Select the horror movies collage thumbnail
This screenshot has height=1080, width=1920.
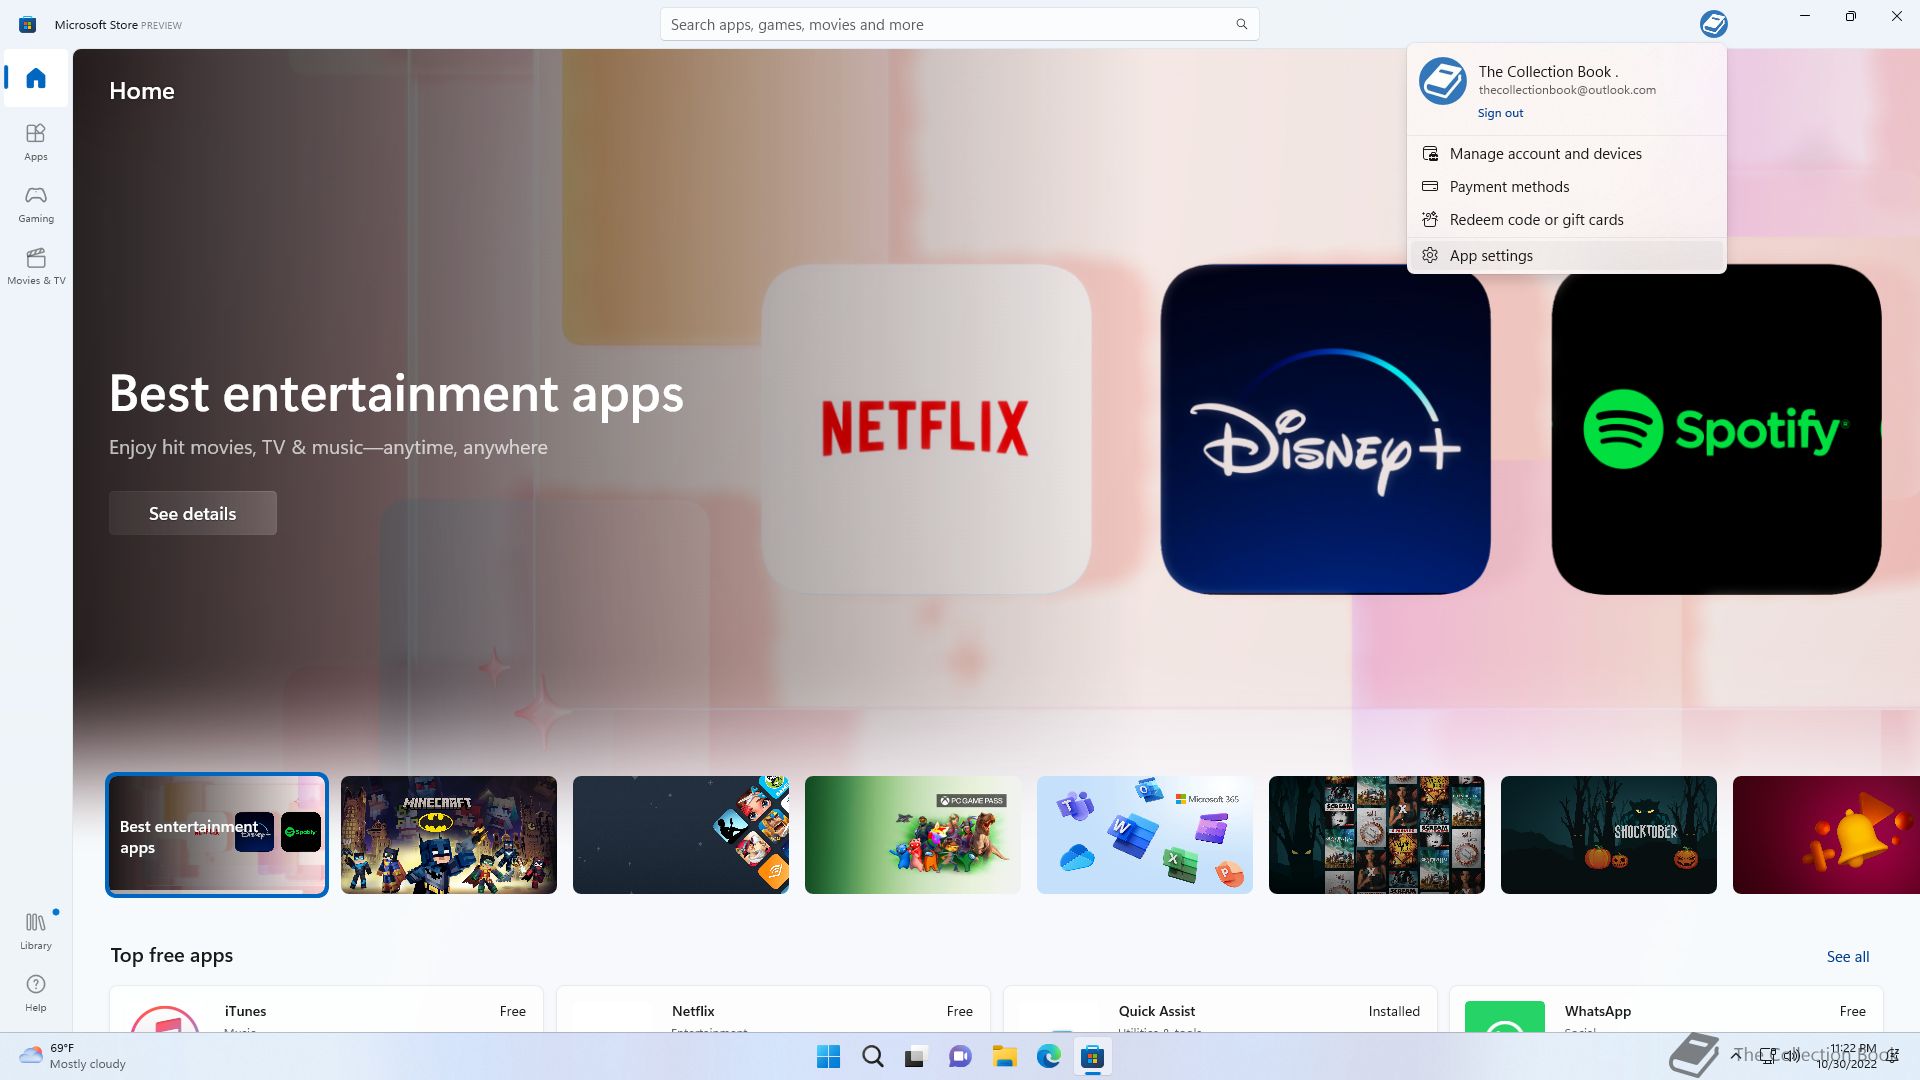1377,835
